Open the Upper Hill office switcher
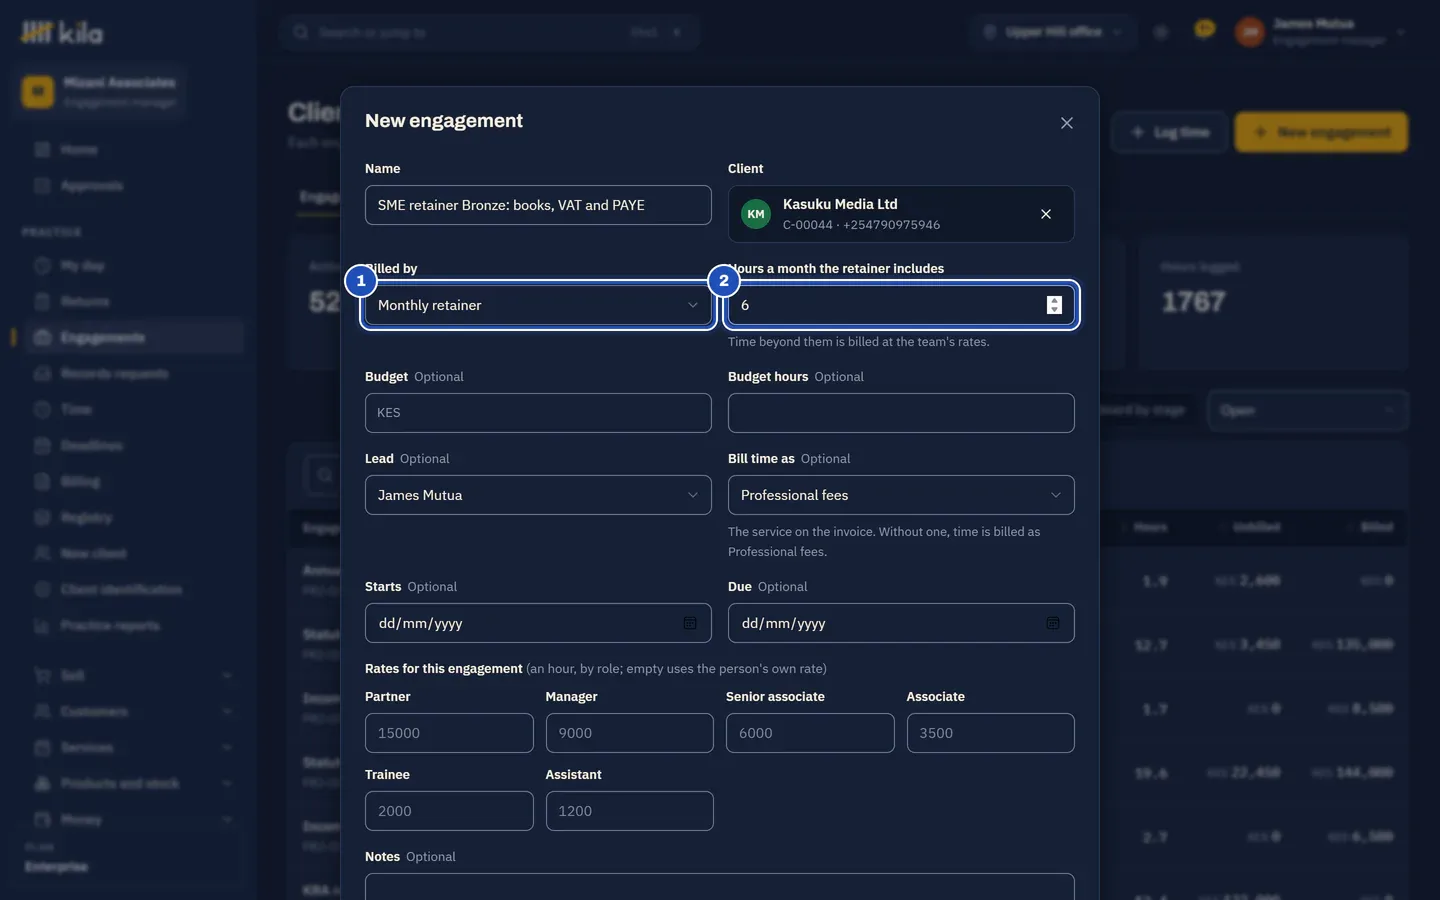The height and width of the screenshot is (900, 1440). coord(1053,32)
